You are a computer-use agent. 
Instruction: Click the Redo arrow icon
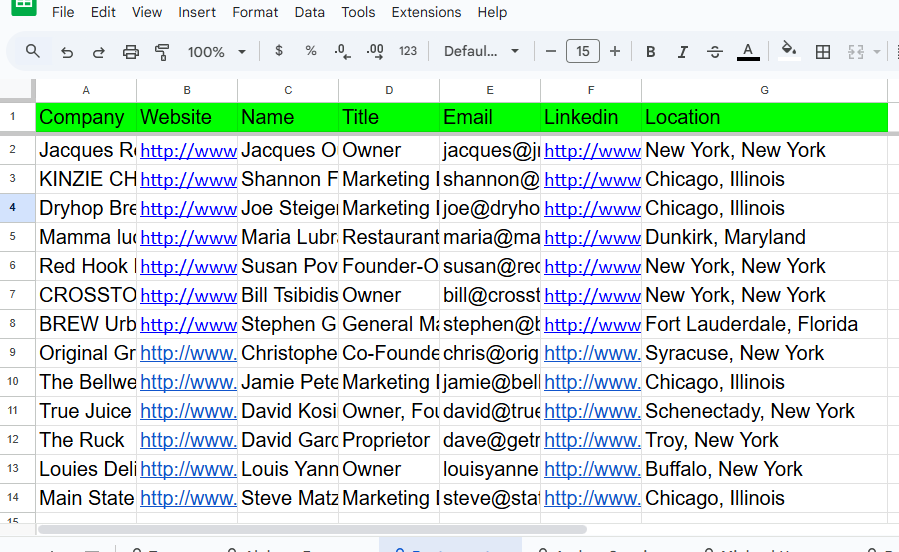(99, 52)
